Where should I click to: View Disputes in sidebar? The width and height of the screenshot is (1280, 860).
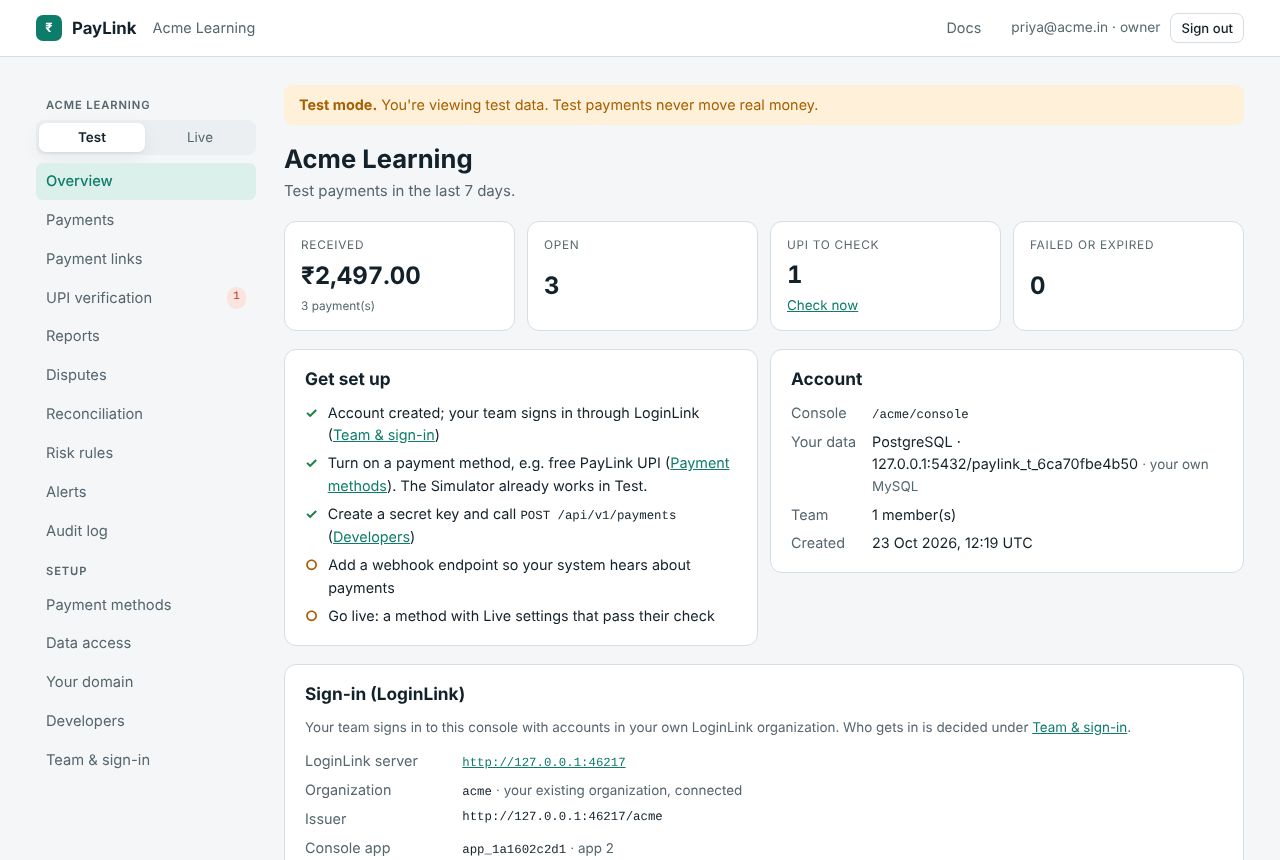tap(146, 375)
